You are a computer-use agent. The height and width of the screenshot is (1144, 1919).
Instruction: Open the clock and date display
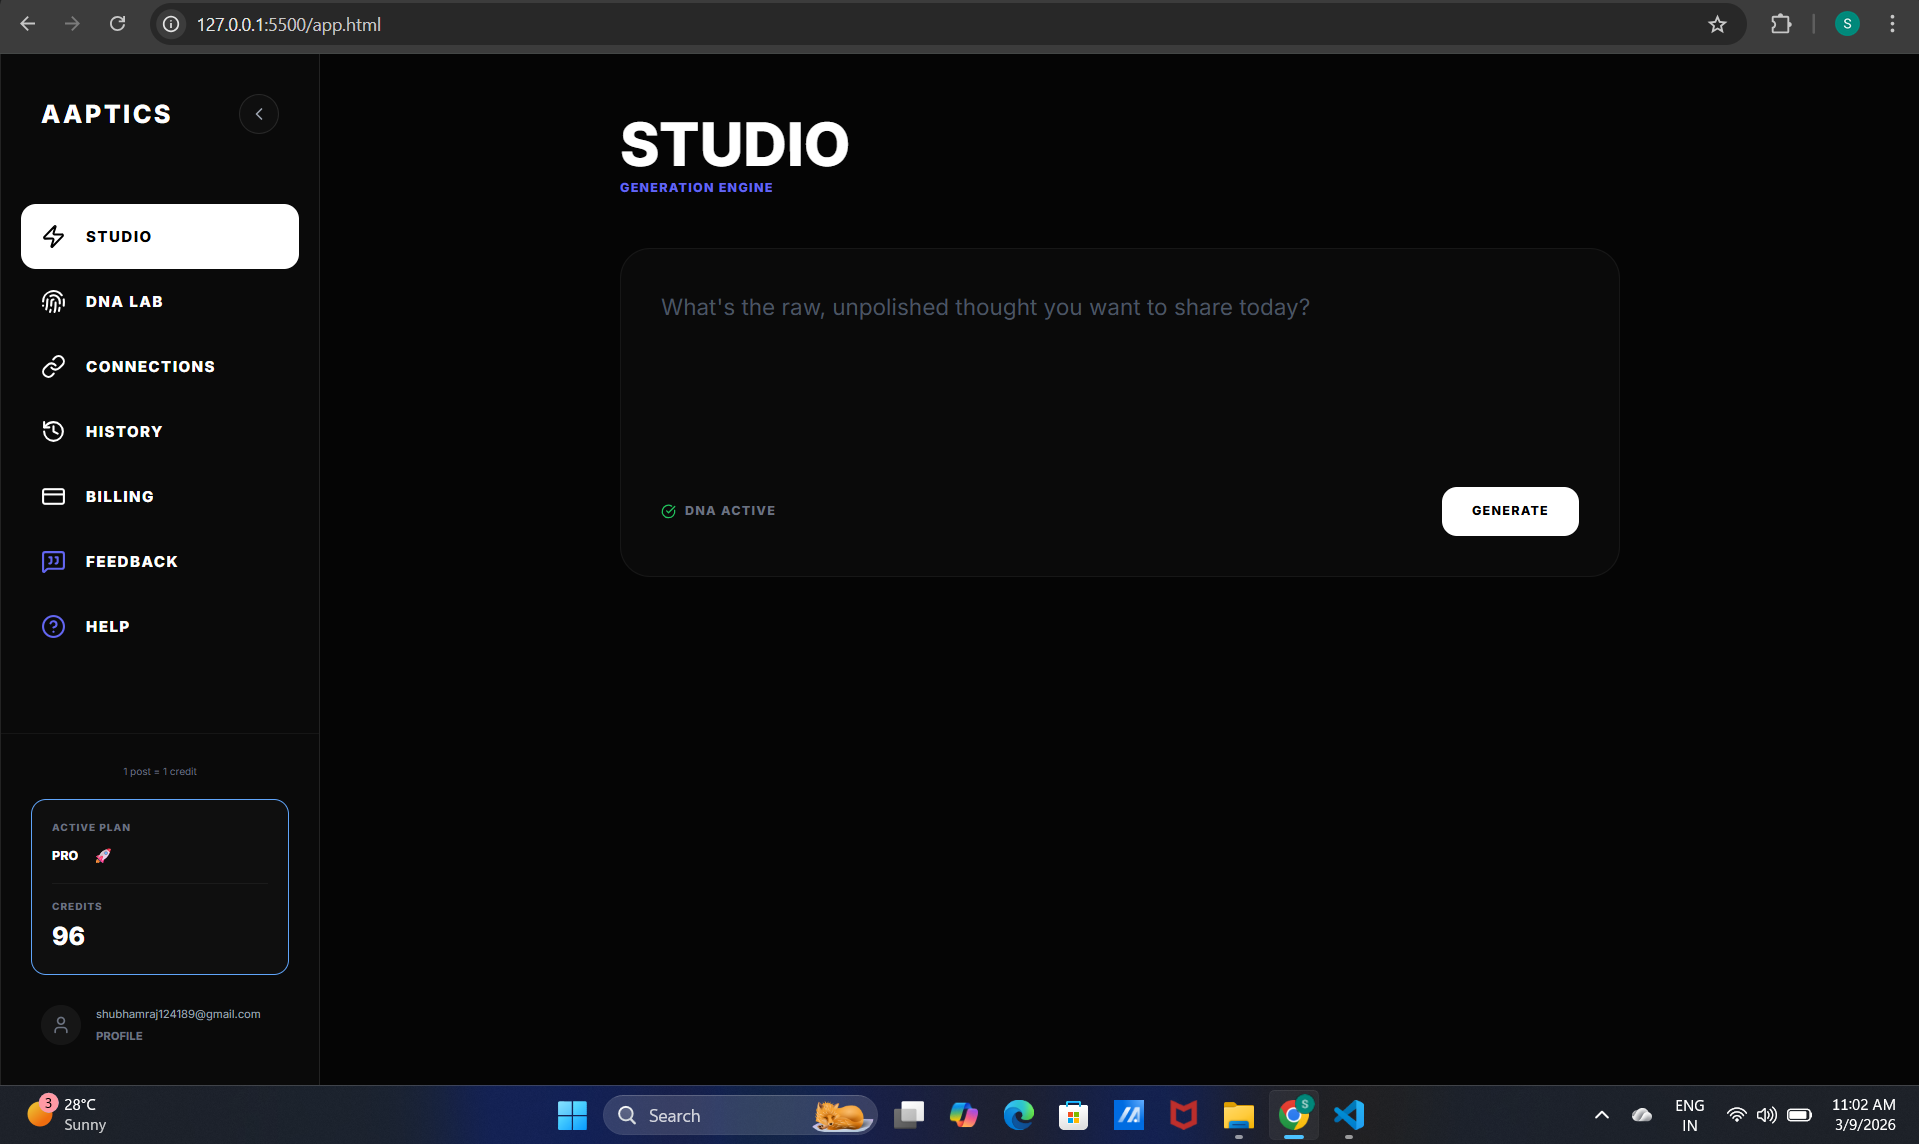click(1864, 1115)
